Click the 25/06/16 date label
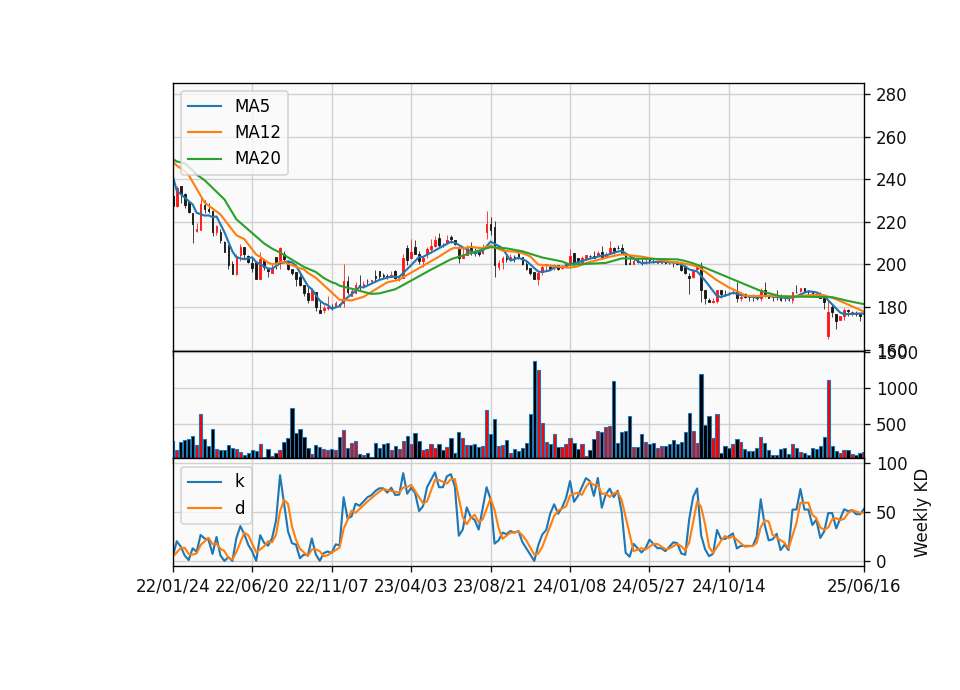The image size is (960, 690). pyautogui.click(x=864, y=586)
